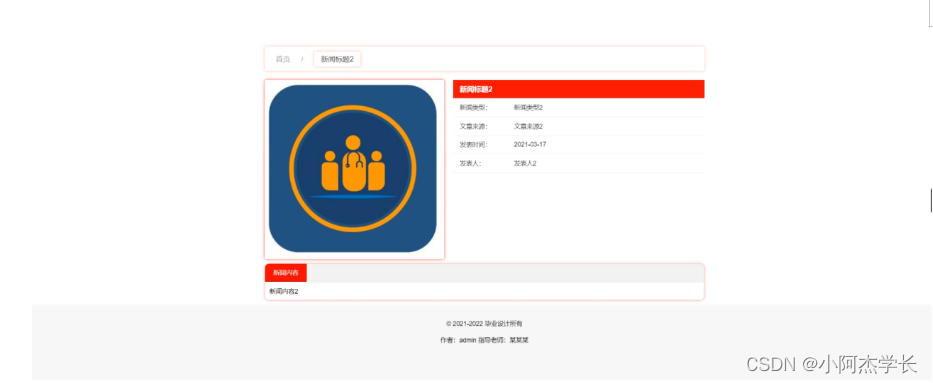This screenshot has width=933, height=383.
Task: Select the body text 新闻内容2
Action: [284, 291]
